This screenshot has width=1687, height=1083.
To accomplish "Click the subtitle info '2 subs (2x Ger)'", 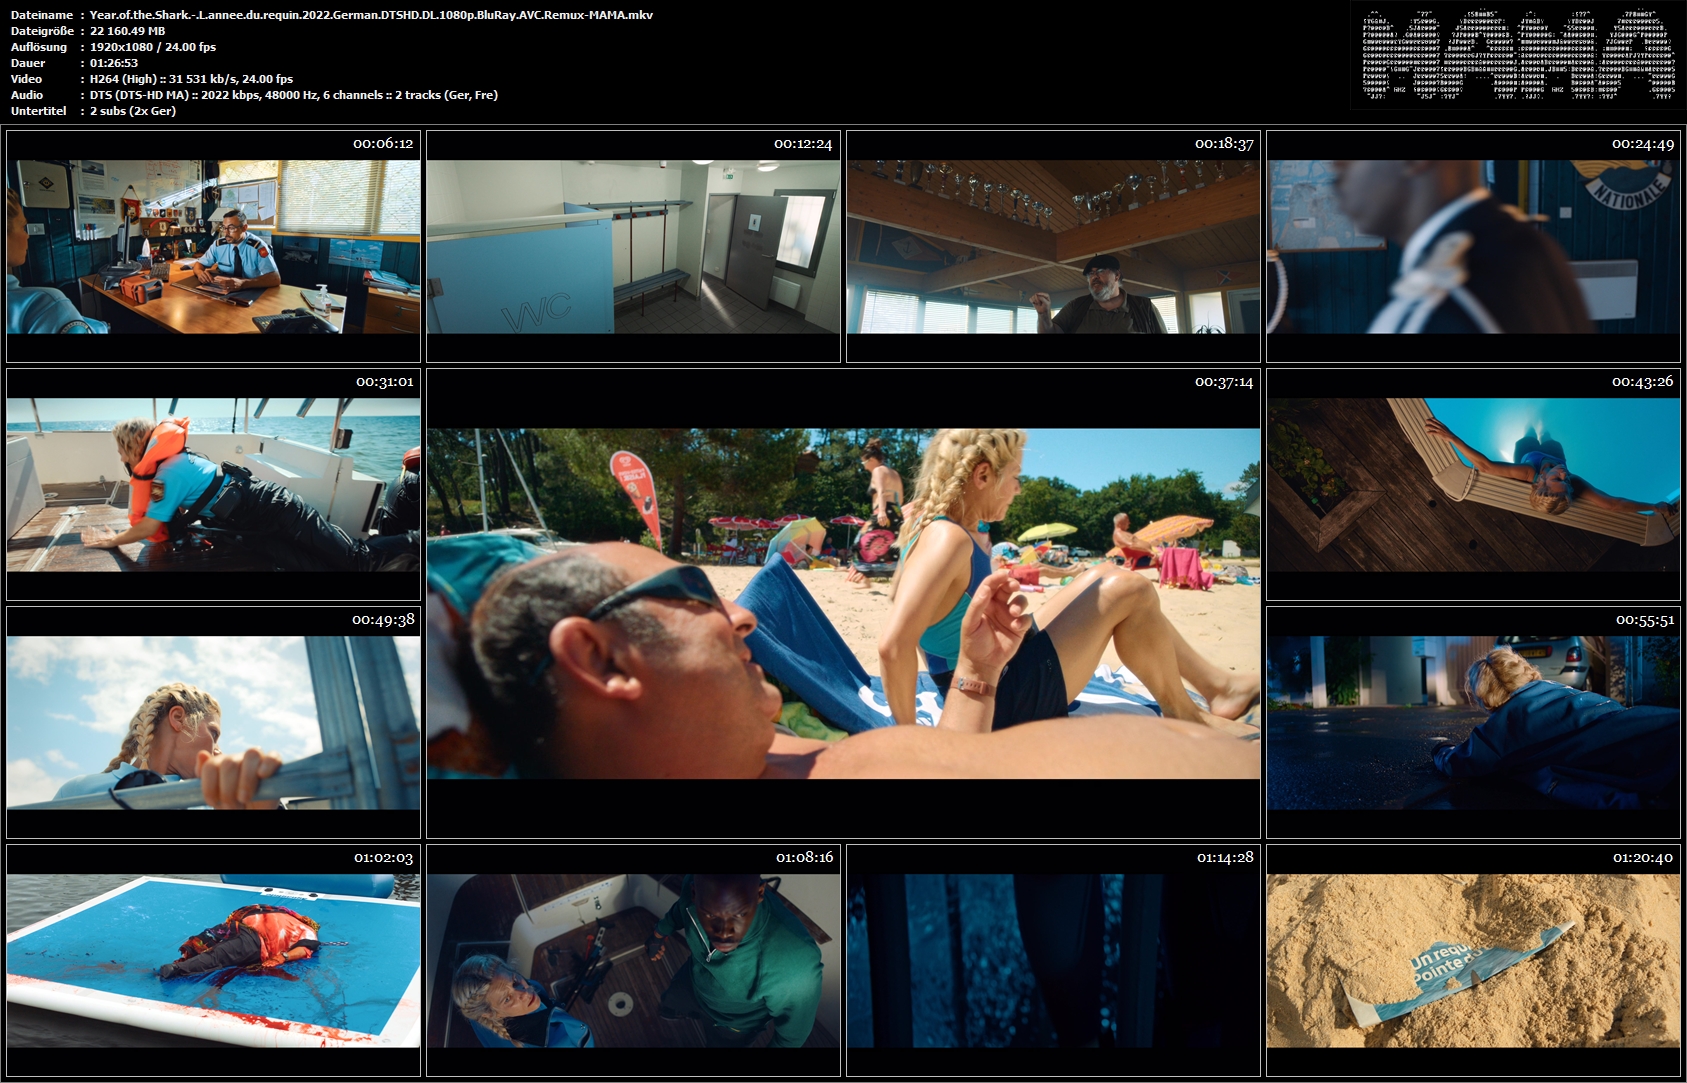I will 133,111.
